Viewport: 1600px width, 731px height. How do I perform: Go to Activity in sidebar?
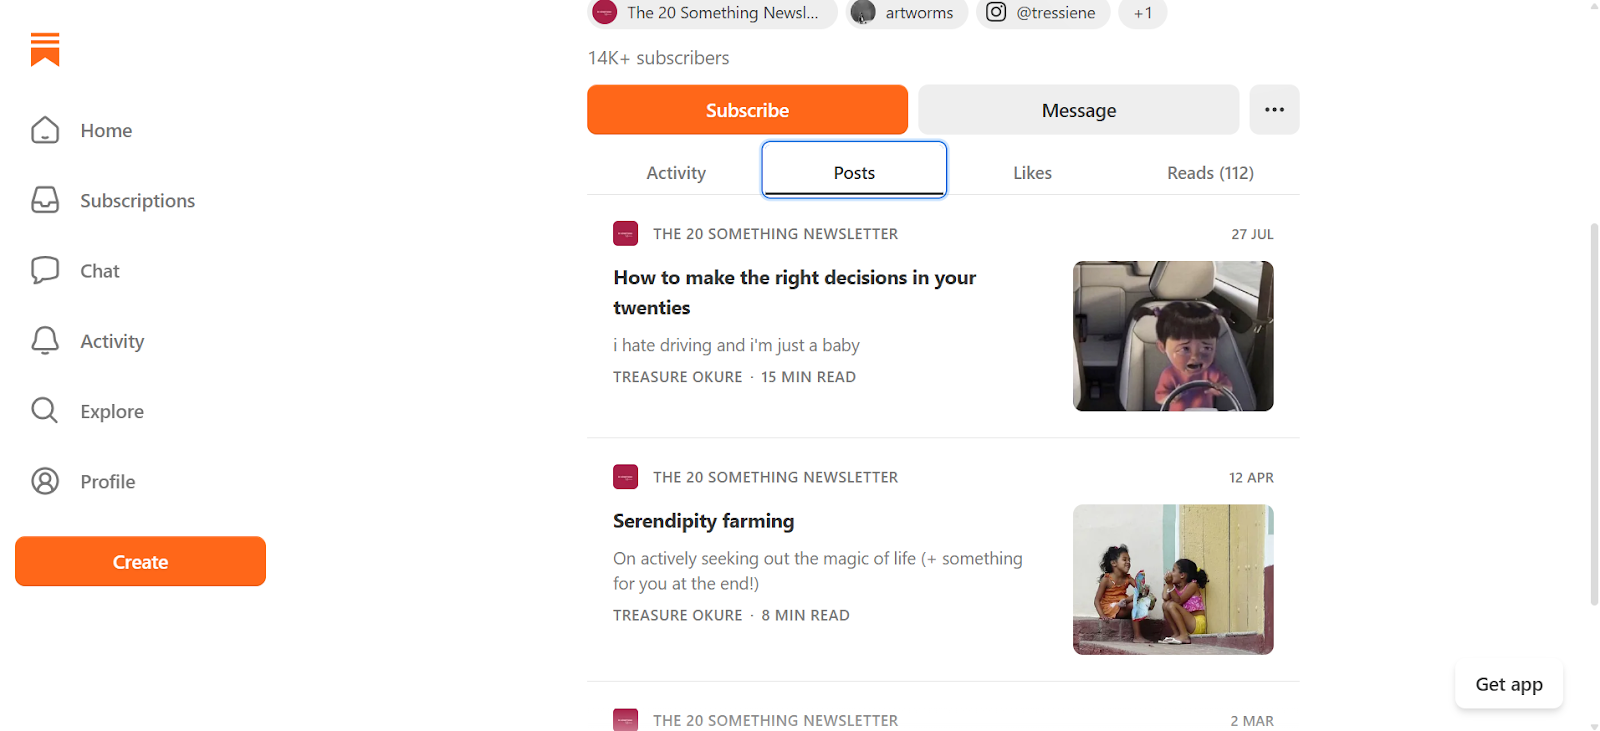[112, 342]
